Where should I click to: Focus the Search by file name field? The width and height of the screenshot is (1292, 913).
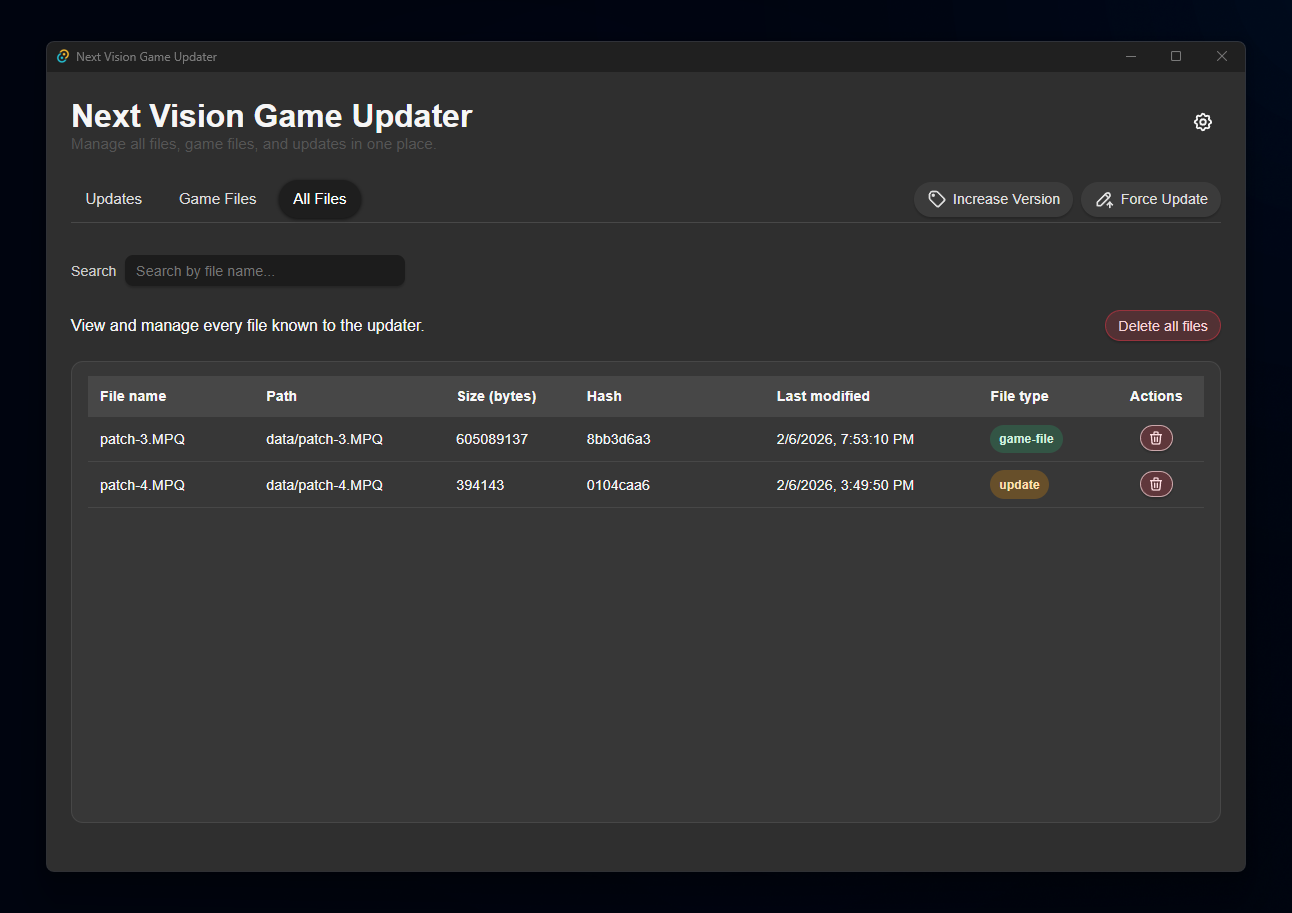265,271
